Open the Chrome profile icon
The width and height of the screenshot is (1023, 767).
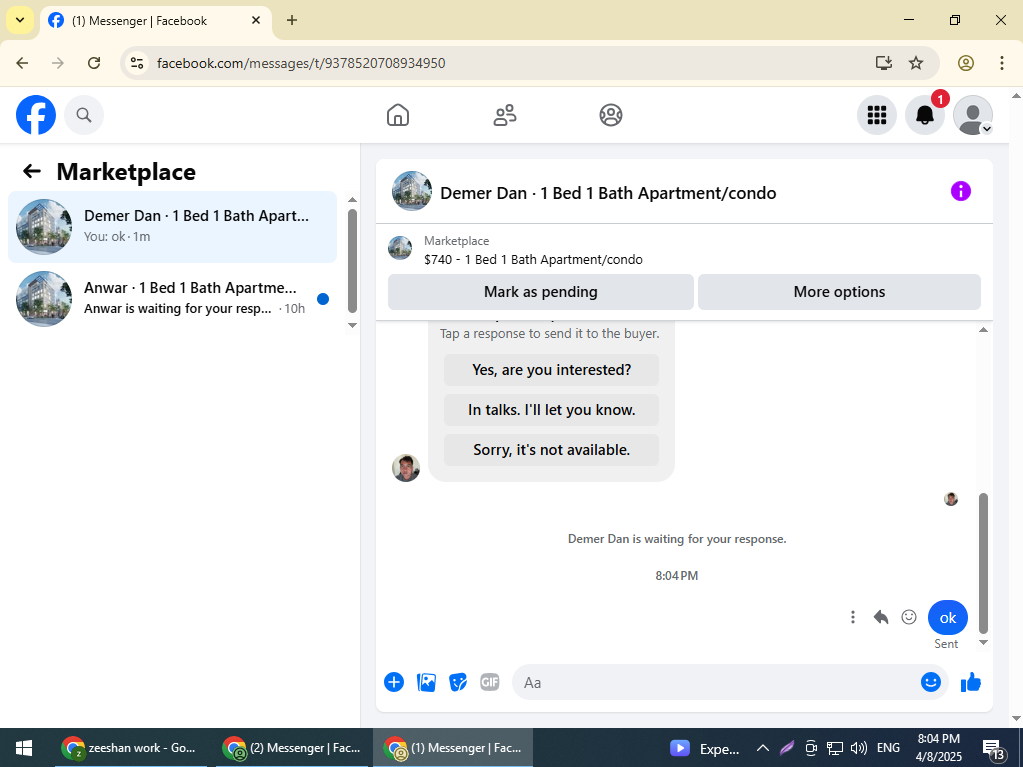point(966,63)
